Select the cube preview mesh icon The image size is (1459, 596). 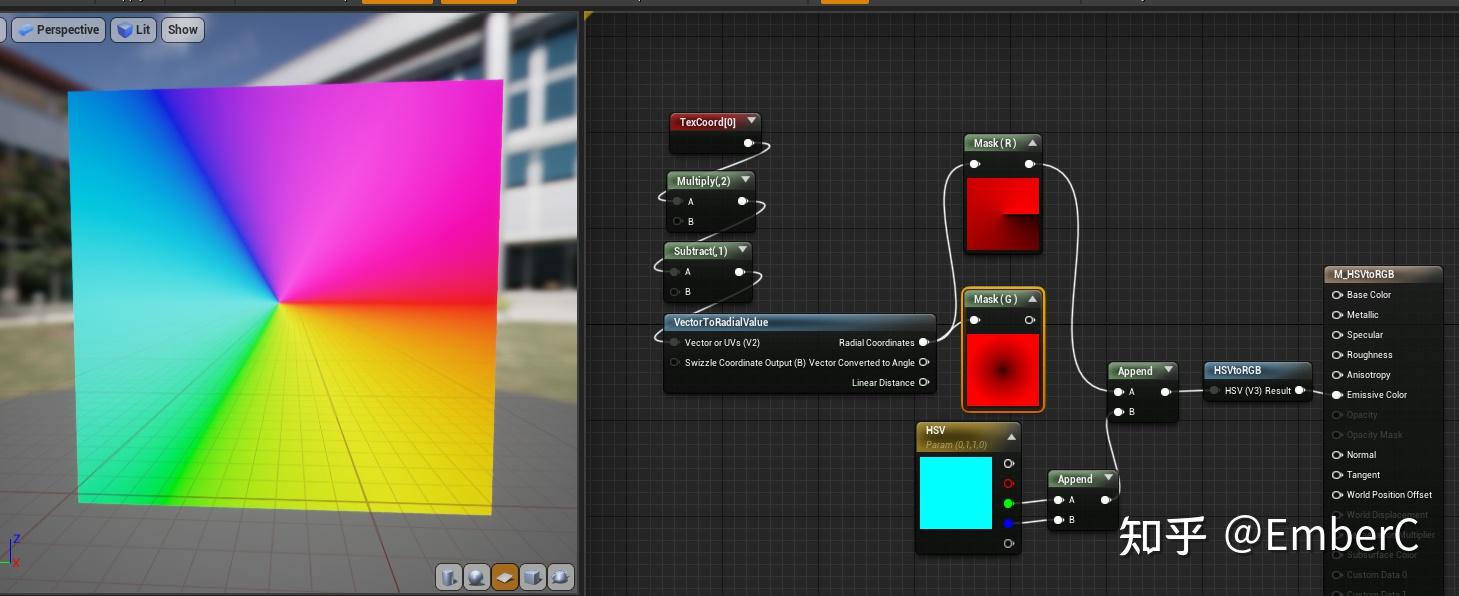click(x=533, y=577)
